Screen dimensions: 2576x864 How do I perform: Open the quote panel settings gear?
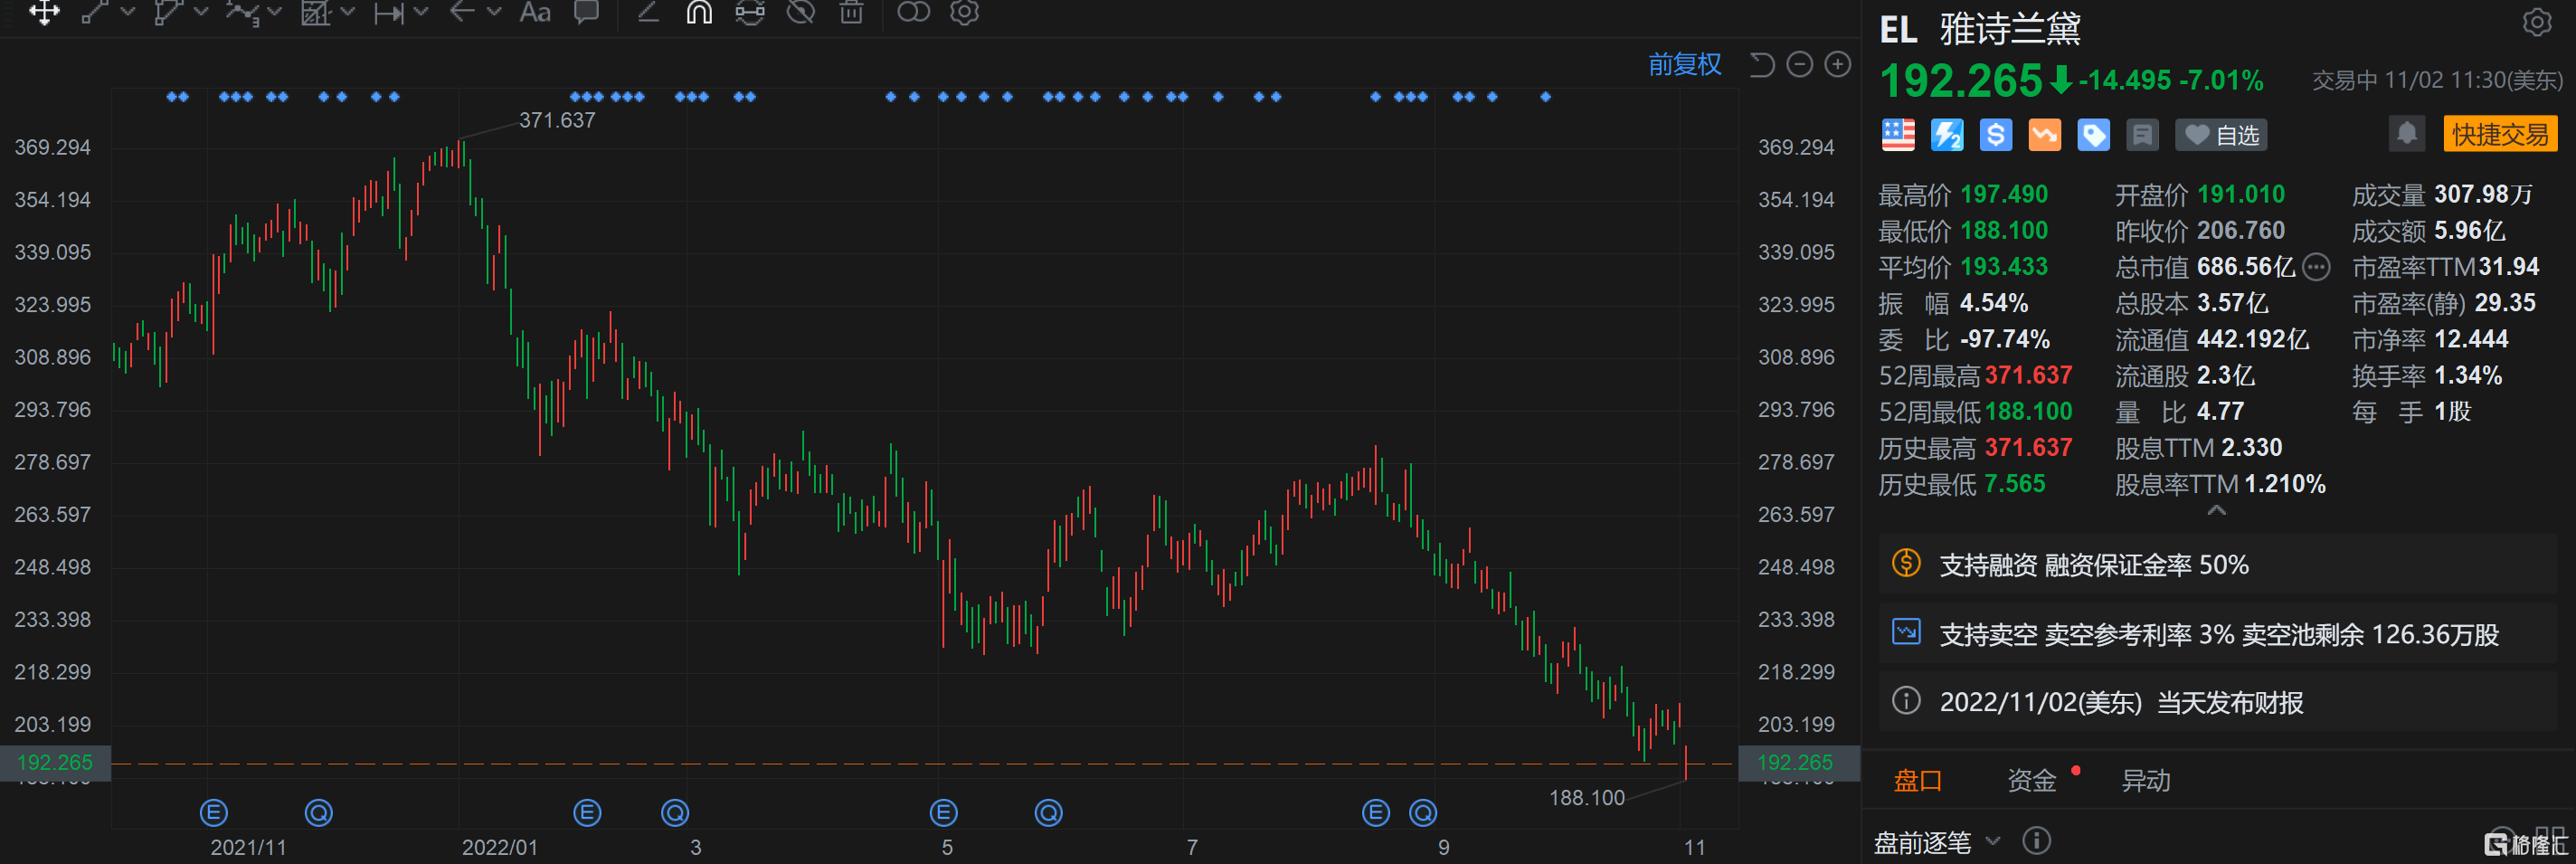pos(2537,22)
